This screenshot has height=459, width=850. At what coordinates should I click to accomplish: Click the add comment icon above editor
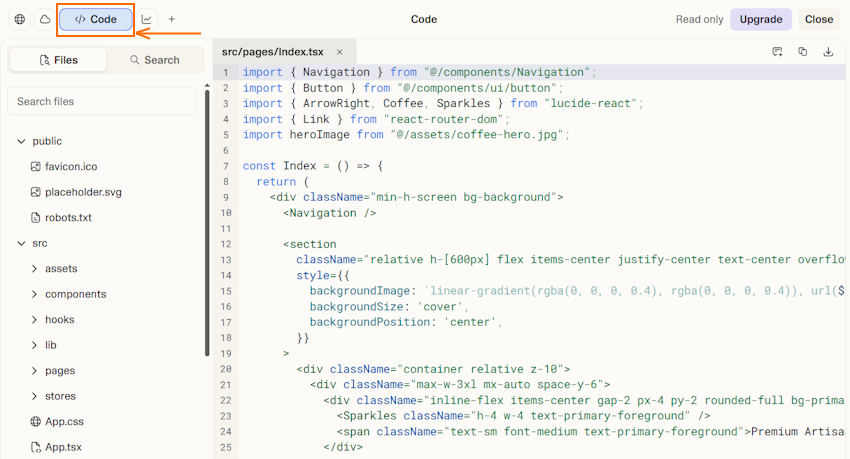coord(777,51)
